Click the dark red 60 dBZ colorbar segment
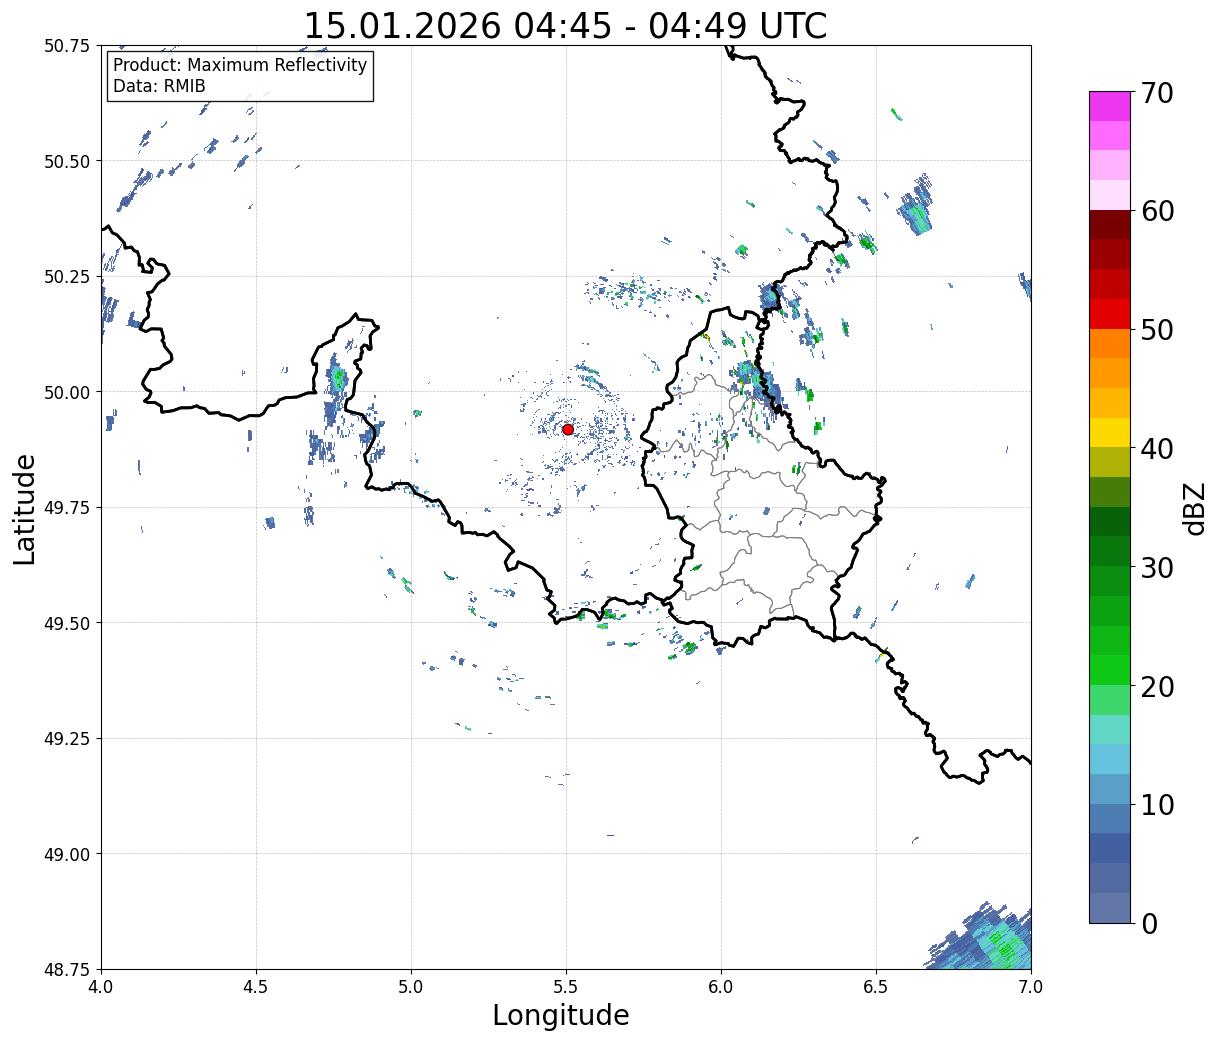The height and width of the screenshot is (1040, 1219). (1109, 224)
